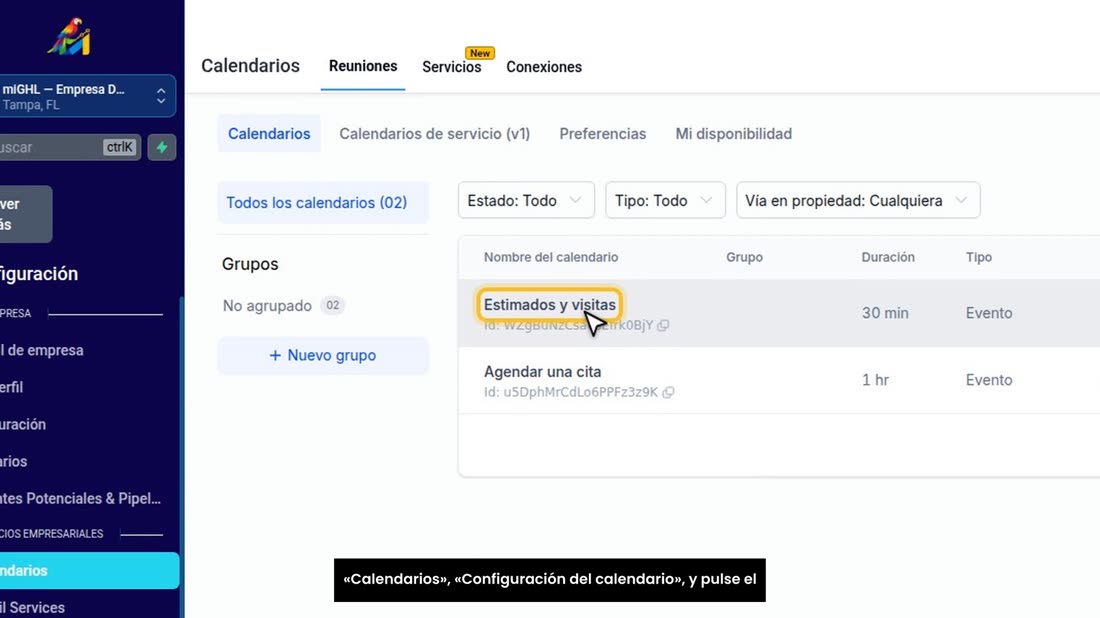Select Todos los calendarios (02)
The width and height of the screenshot is (1100, 618).
pos(323,203)
